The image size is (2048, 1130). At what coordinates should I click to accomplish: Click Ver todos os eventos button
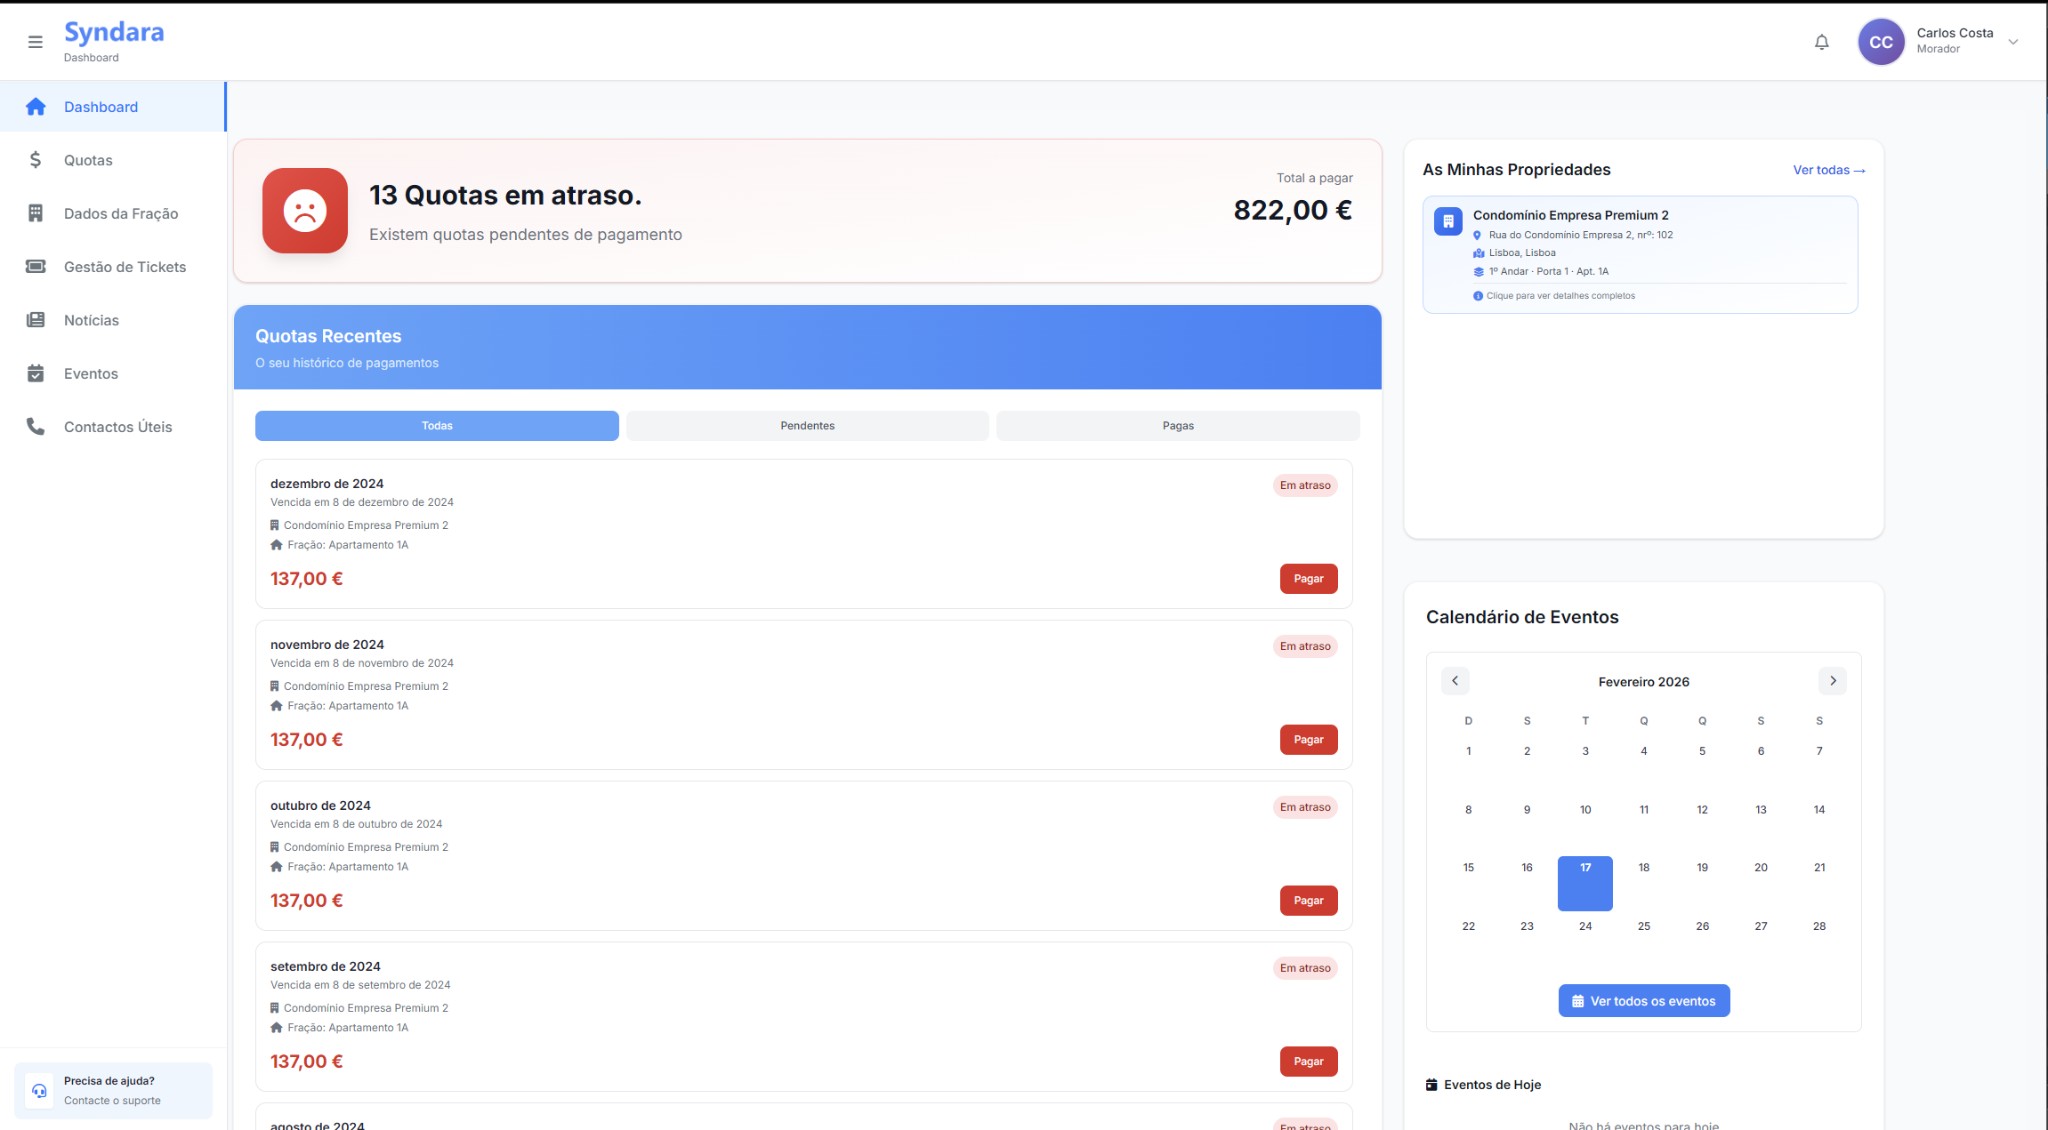click(x=1643, y=1000)
